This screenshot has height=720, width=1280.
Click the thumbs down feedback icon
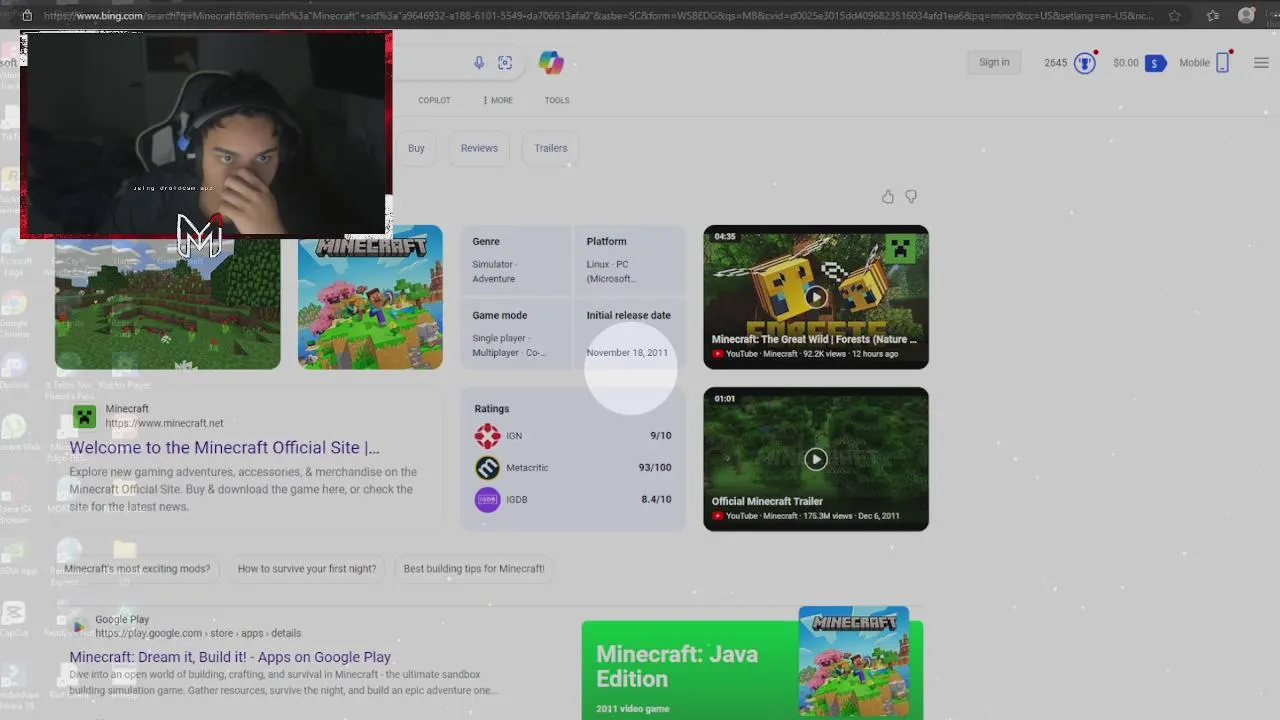(x=911, y=197)
